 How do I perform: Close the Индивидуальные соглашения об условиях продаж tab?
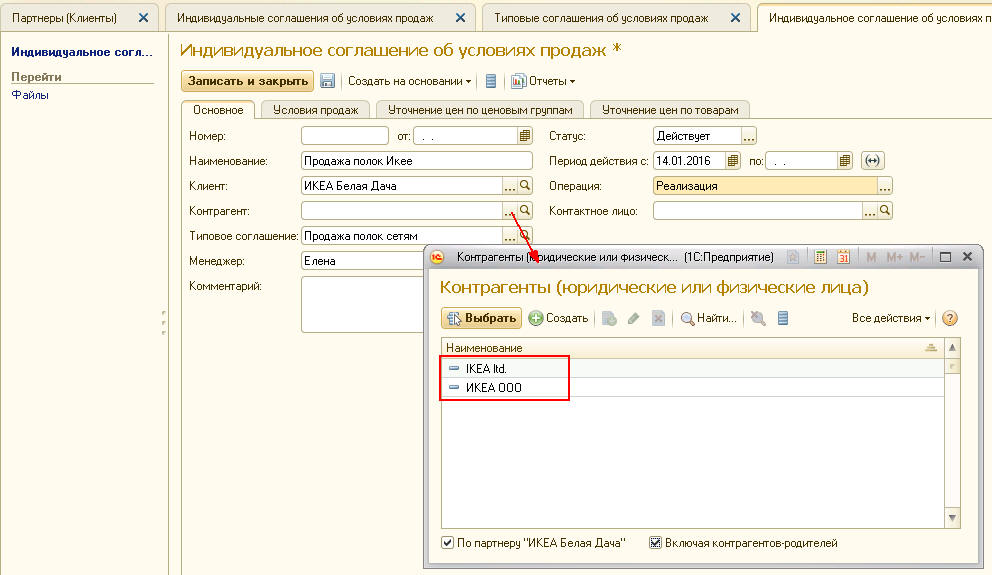461,18
